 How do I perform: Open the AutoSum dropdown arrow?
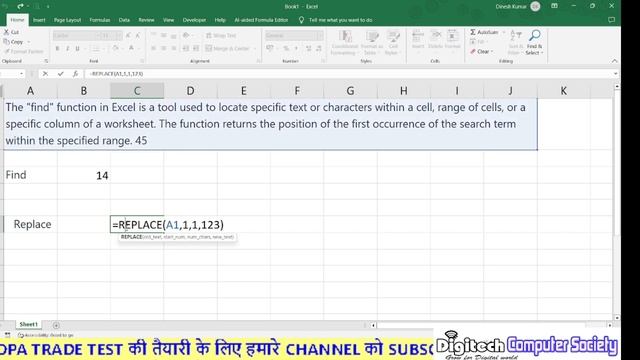504,32
